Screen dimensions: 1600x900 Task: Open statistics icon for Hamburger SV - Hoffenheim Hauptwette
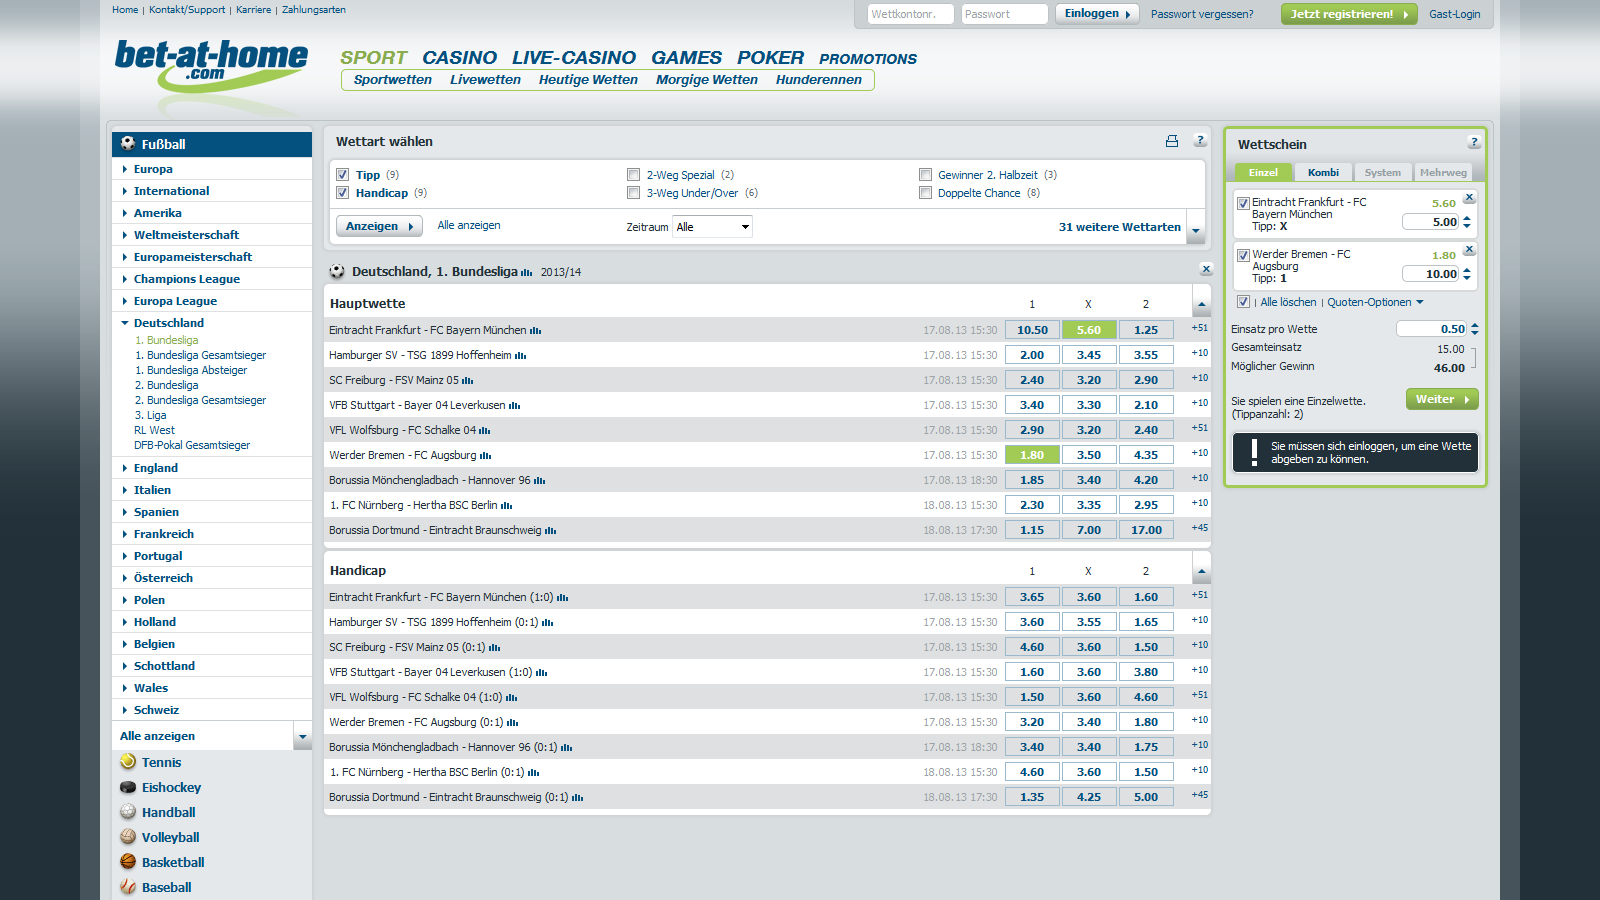tap(521, 356)
